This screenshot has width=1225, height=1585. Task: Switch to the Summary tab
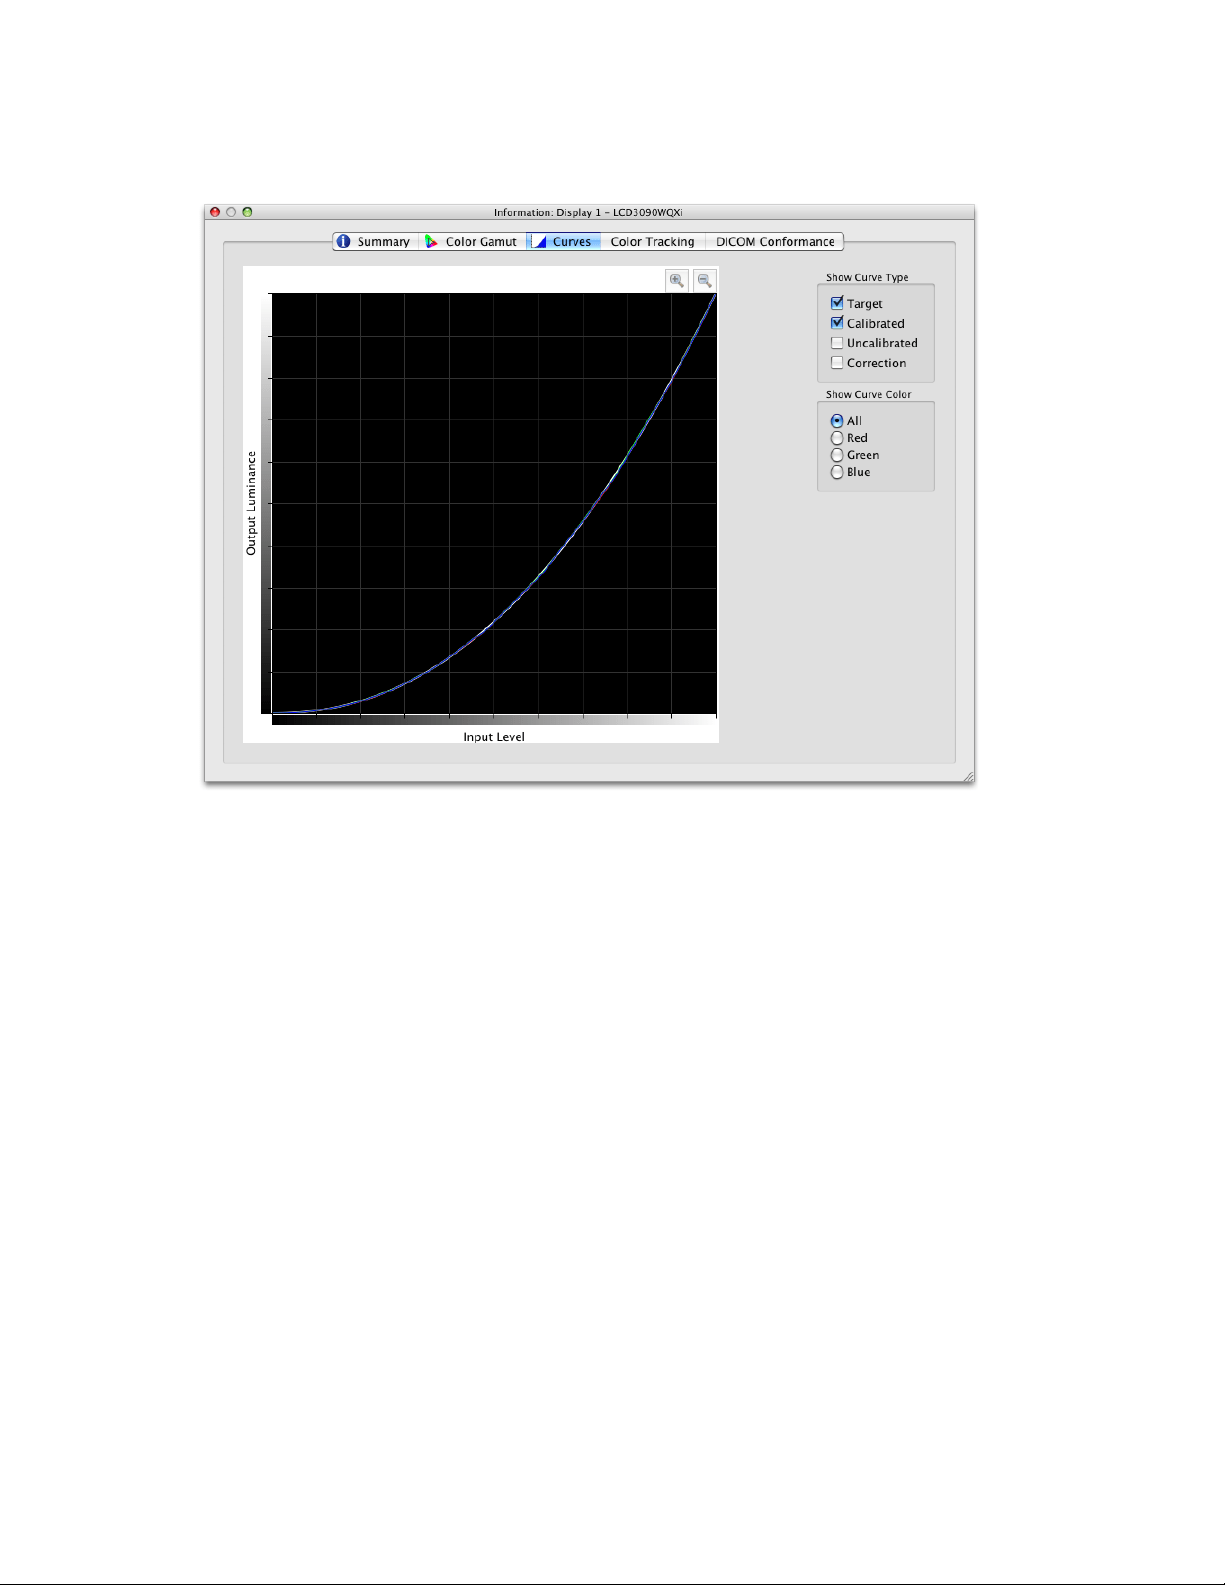click(x=375, y=242)
